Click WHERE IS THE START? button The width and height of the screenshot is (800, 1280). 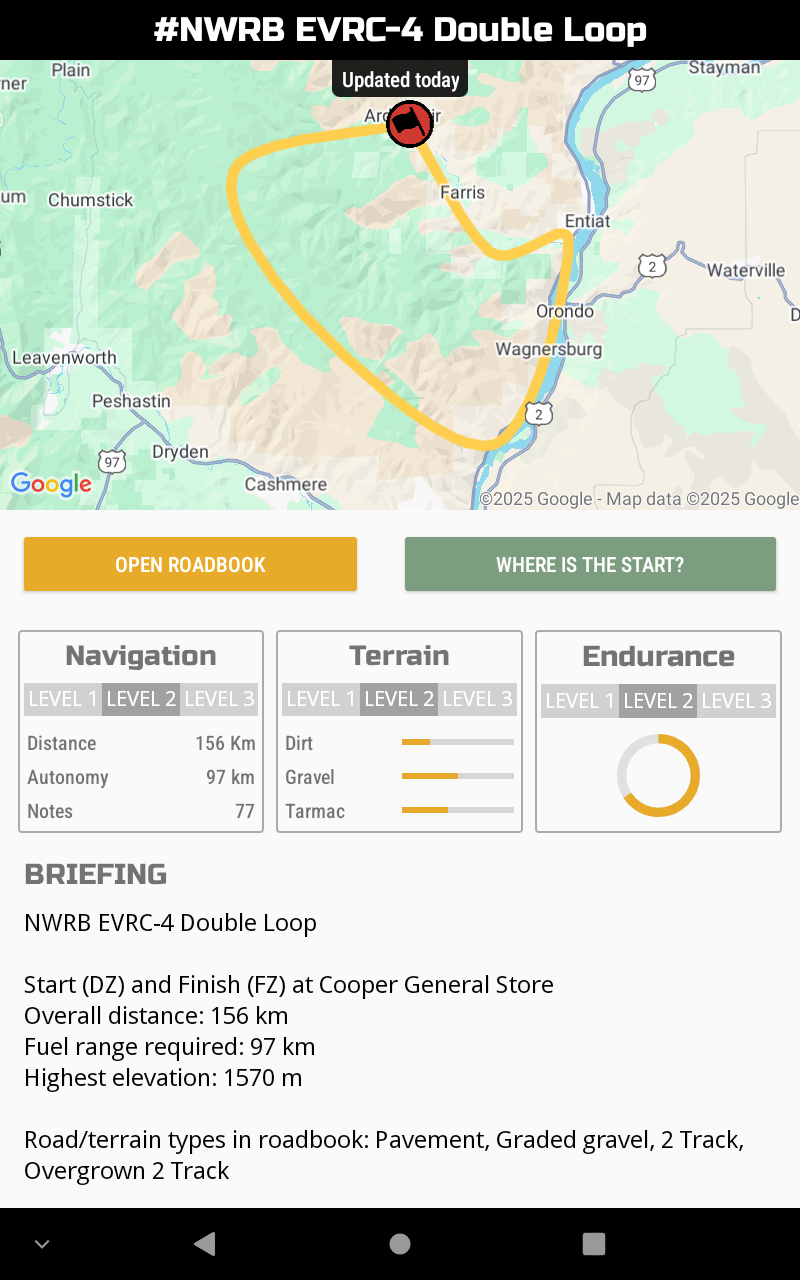(590, 564)
